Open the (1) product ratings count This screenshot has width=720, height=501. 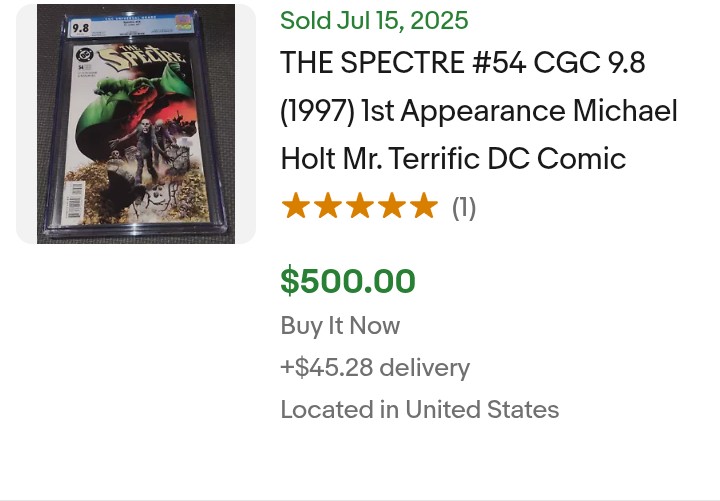click(x=464, y=208)
